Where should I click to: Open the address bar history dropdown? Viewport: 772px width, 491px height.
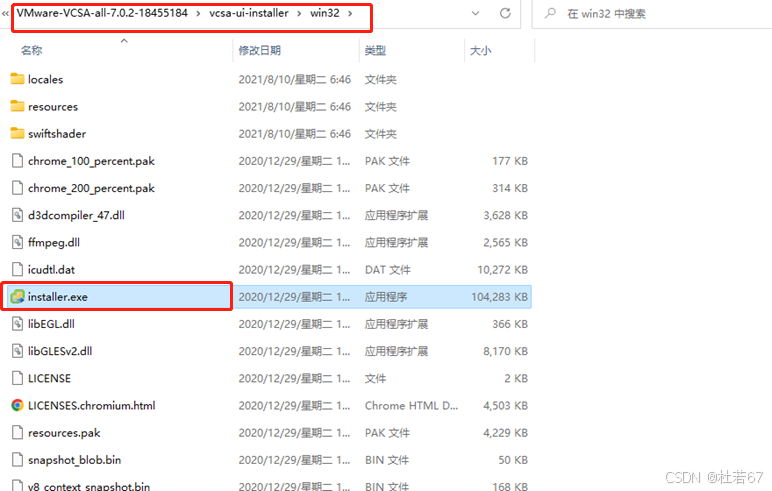click(475, 13)
